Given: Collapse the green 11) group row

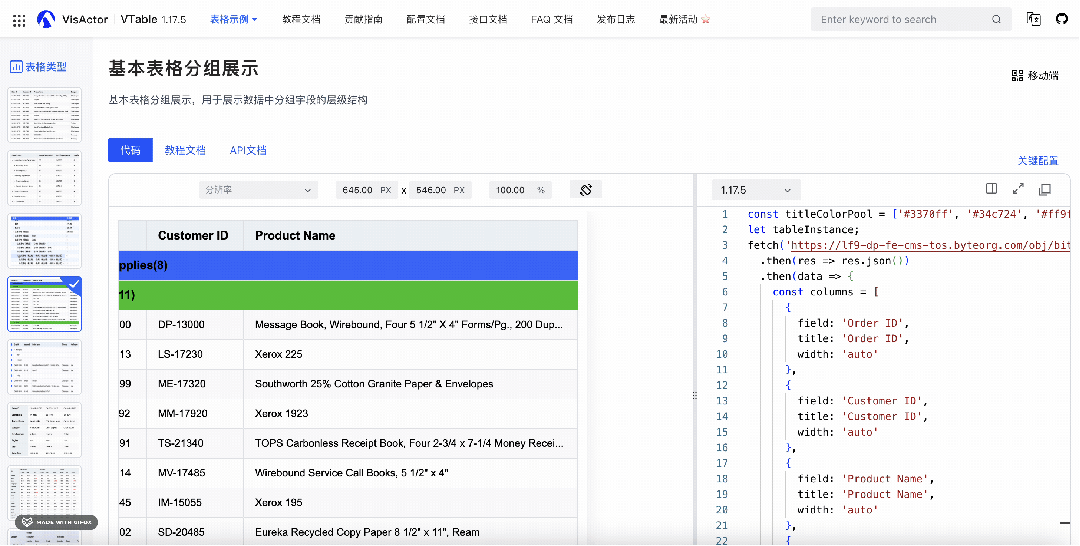Looking at the screenshot, I should tap(348, 295).
